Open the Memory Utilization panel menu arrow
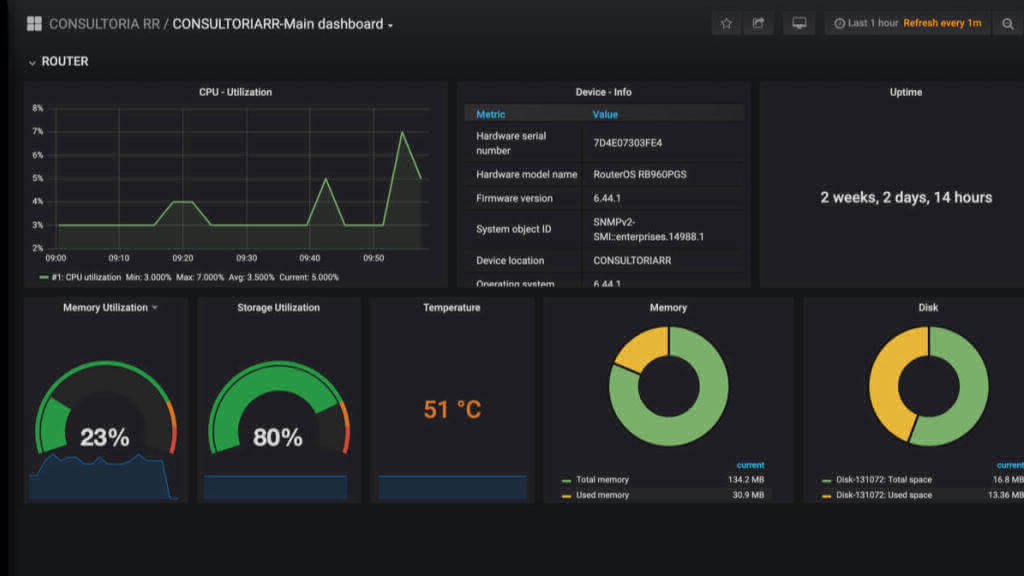 pyautogui.click(x=155, y=308)
